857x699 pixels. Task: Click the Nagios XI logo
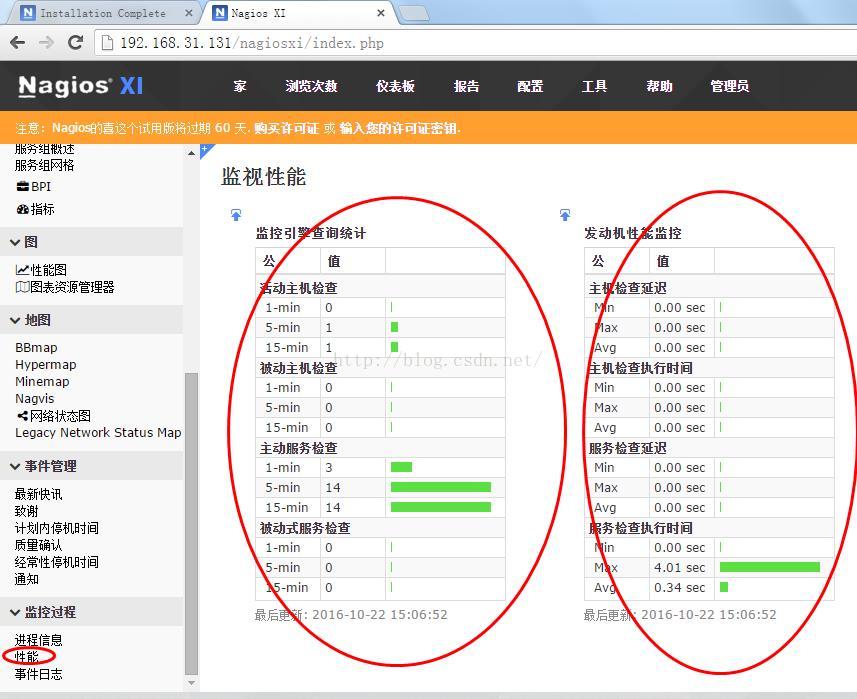[x=80, y=86]
